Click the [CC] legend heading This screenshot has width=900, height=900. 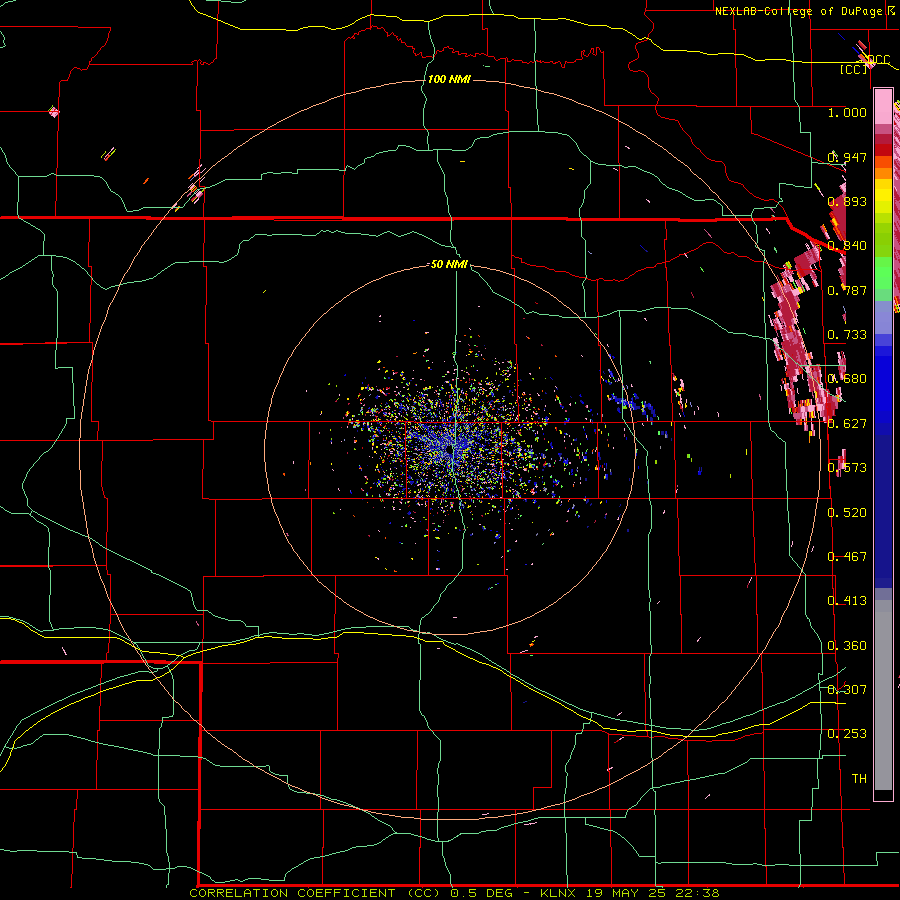[x=854, y=69]
